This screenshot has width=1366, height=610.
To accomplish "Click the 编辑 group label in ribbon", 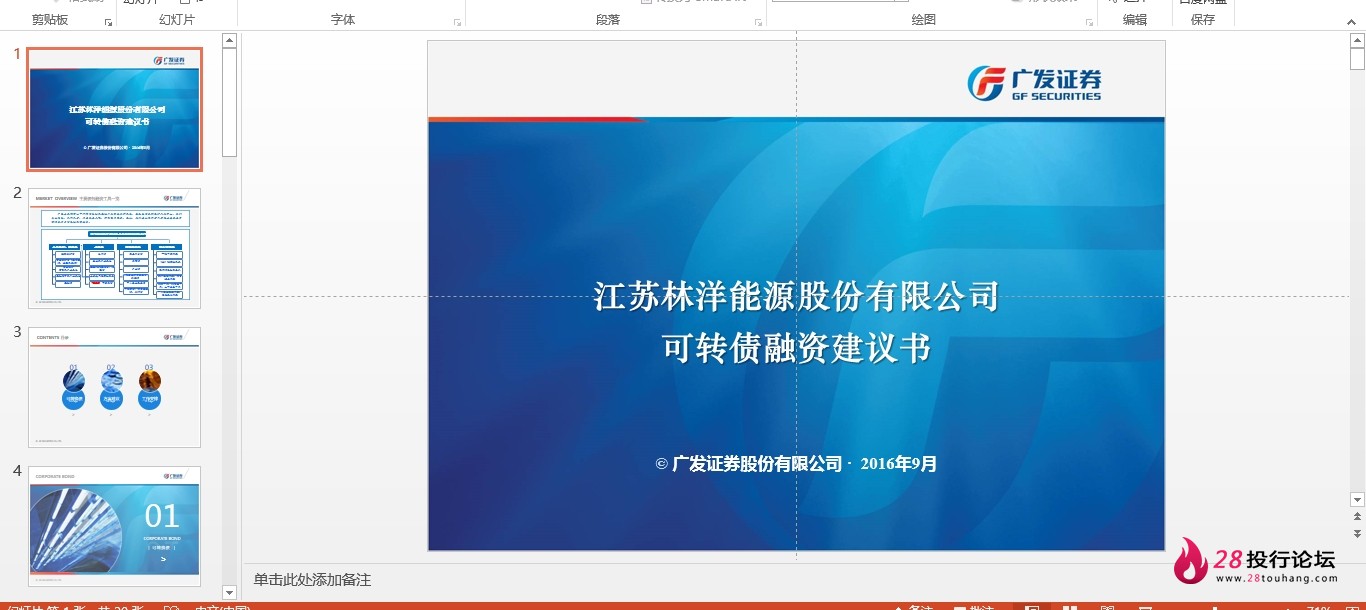I will tap(1135, 20).
